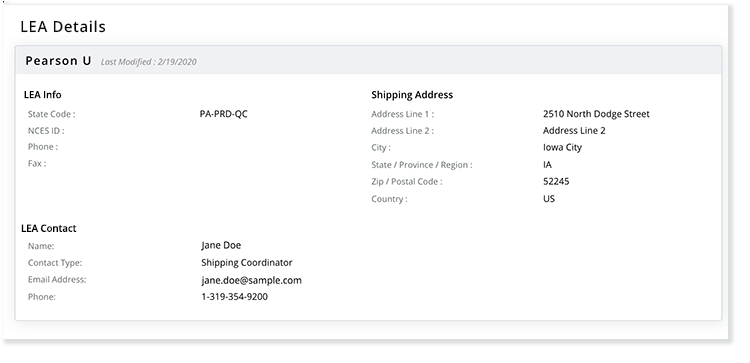Select the Jane Doe contact name

pyautogui.click(x=221, y=245)
